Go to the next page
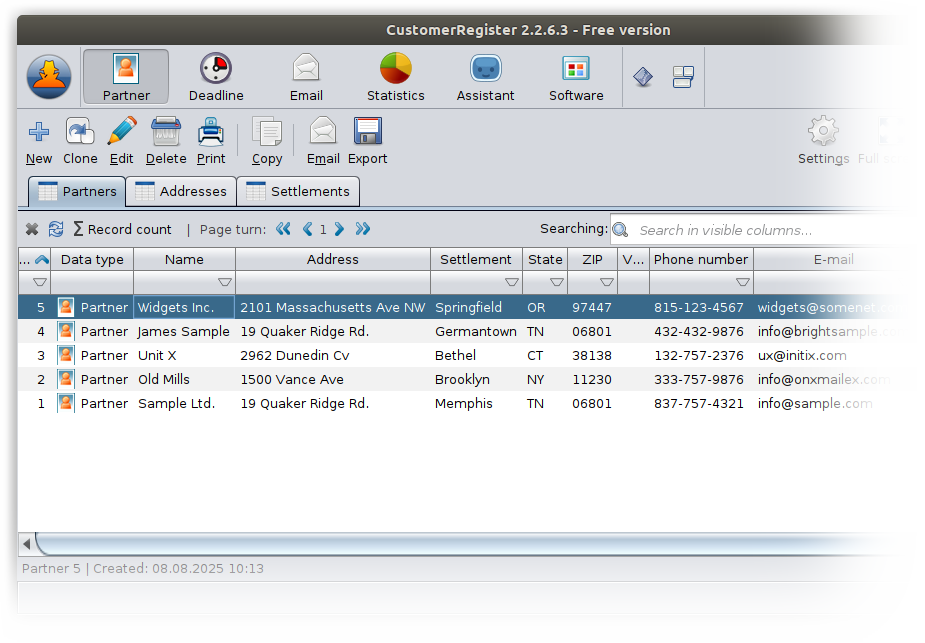This screenshot has width=925, height=643. pos(339,229)
